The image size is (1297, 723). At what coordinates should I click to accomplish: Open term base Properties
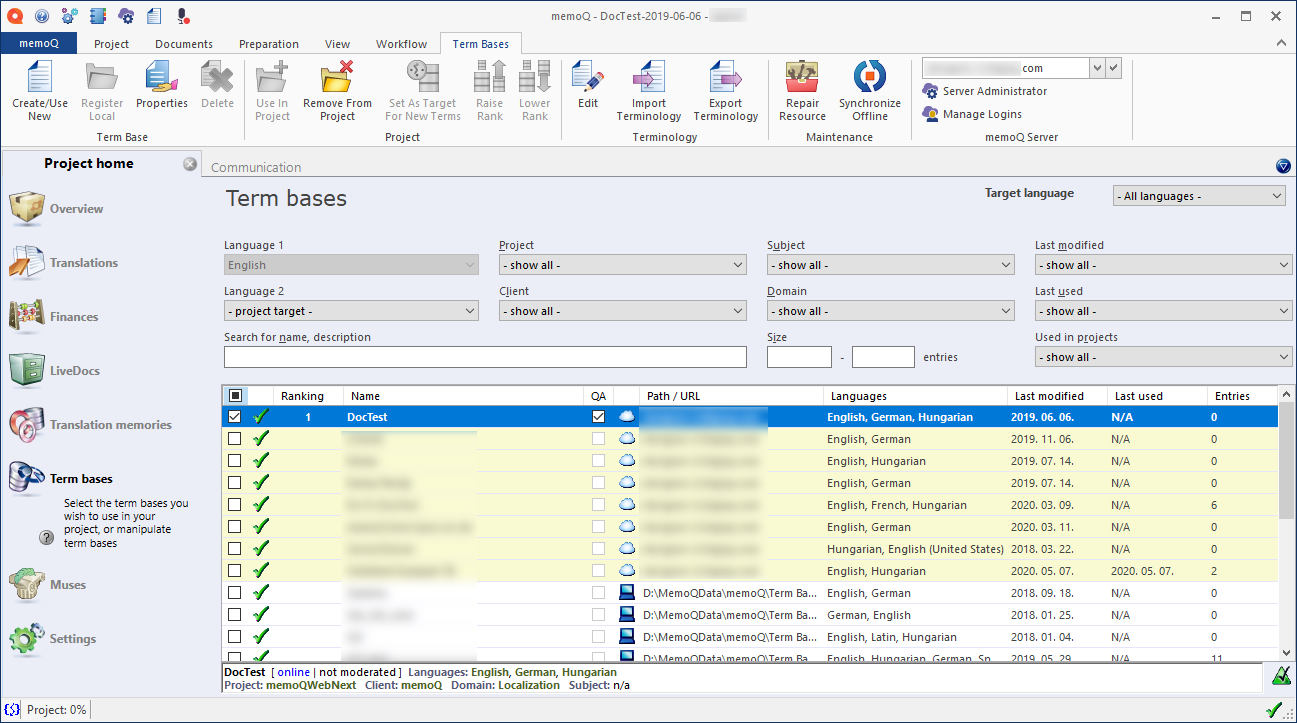point(161,79)
